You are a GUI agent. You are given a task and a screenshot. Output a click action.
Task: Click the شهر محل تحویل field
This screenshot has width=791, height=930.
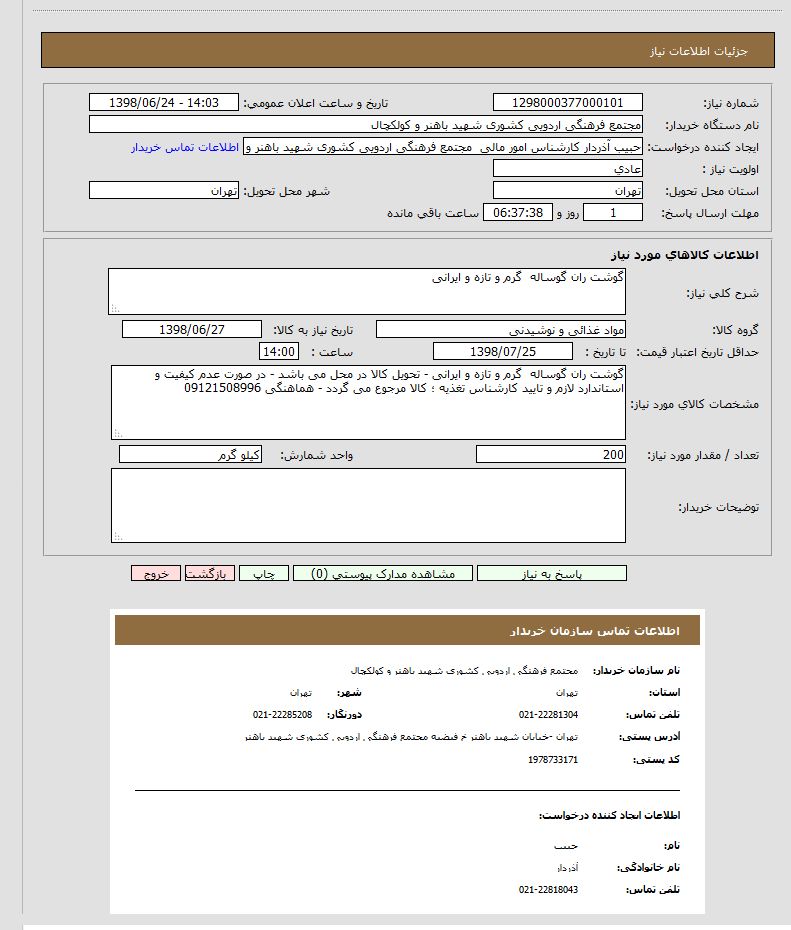coord(164,191)
